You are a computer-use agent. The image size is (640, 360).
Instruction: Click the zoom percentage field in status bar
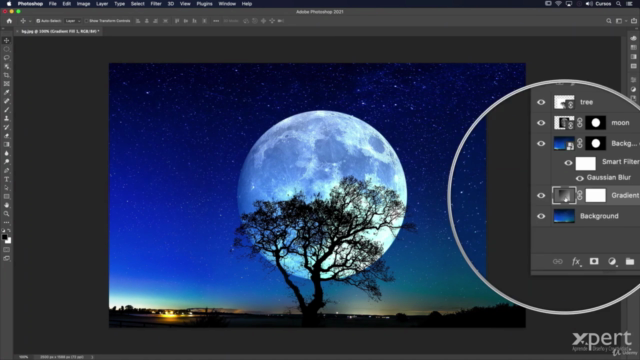(24, 357)
